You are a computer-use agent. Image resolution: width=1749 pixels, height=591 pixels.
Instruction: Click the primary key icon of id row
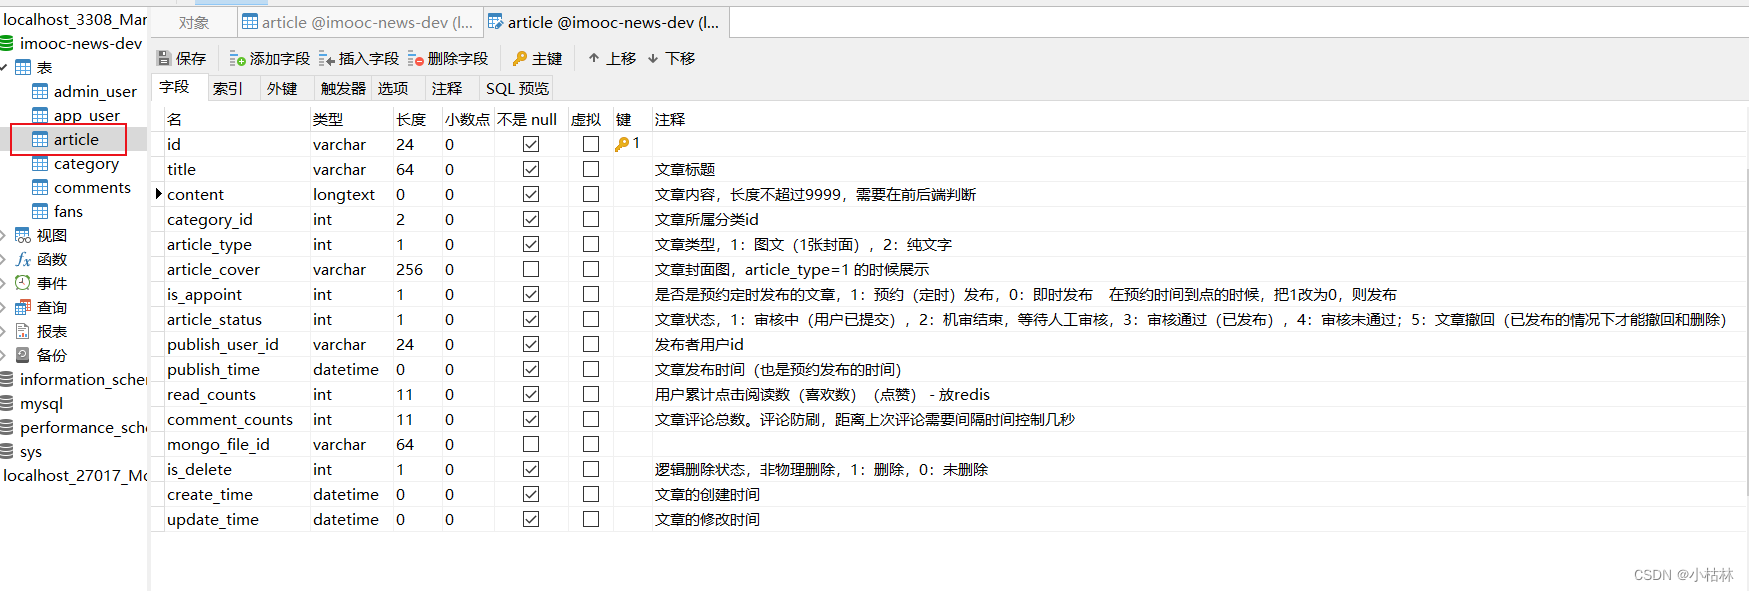tap(622, 144)
